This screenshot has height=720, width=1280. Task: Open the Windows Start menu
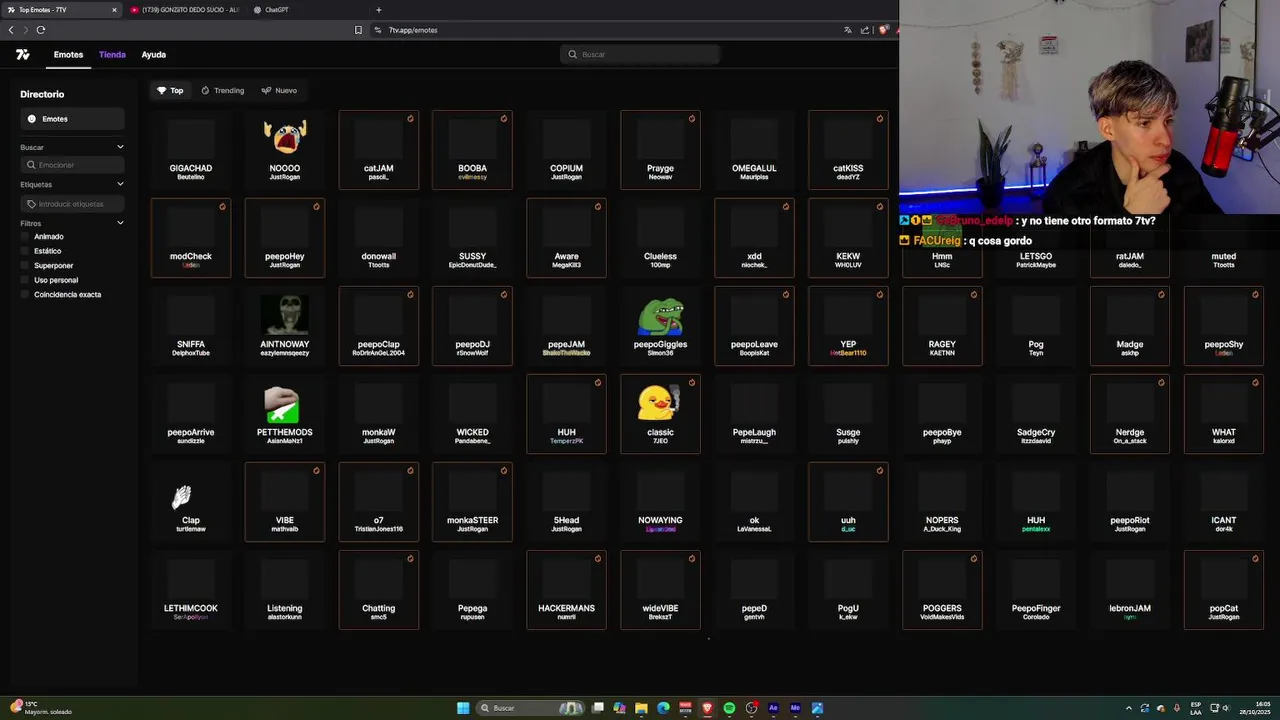[x=463, y=708]
